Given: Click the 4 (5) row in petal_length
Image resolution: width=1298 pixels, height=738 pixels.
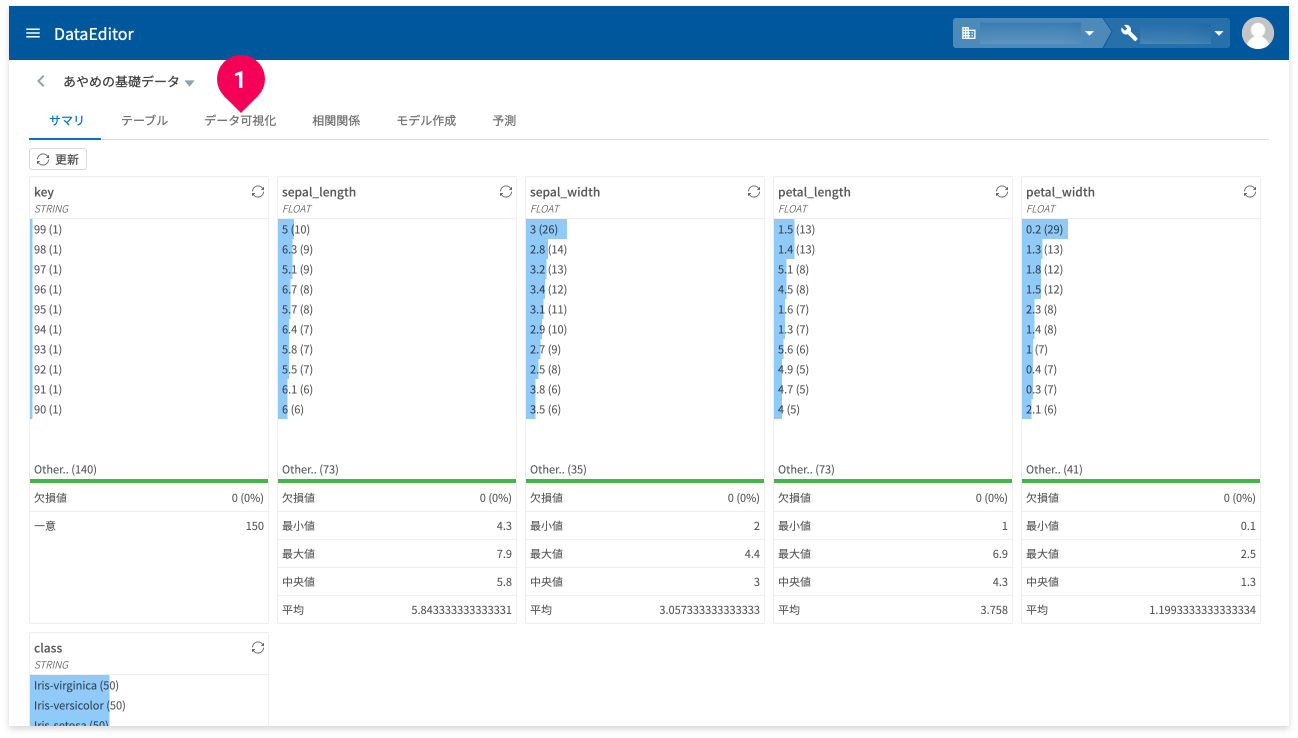Looking at the screenshot, I should point(892,409).
